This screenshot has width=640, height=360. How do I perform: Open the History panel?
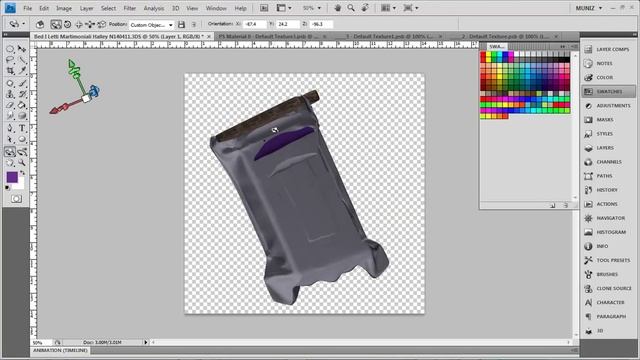(609, 190)
